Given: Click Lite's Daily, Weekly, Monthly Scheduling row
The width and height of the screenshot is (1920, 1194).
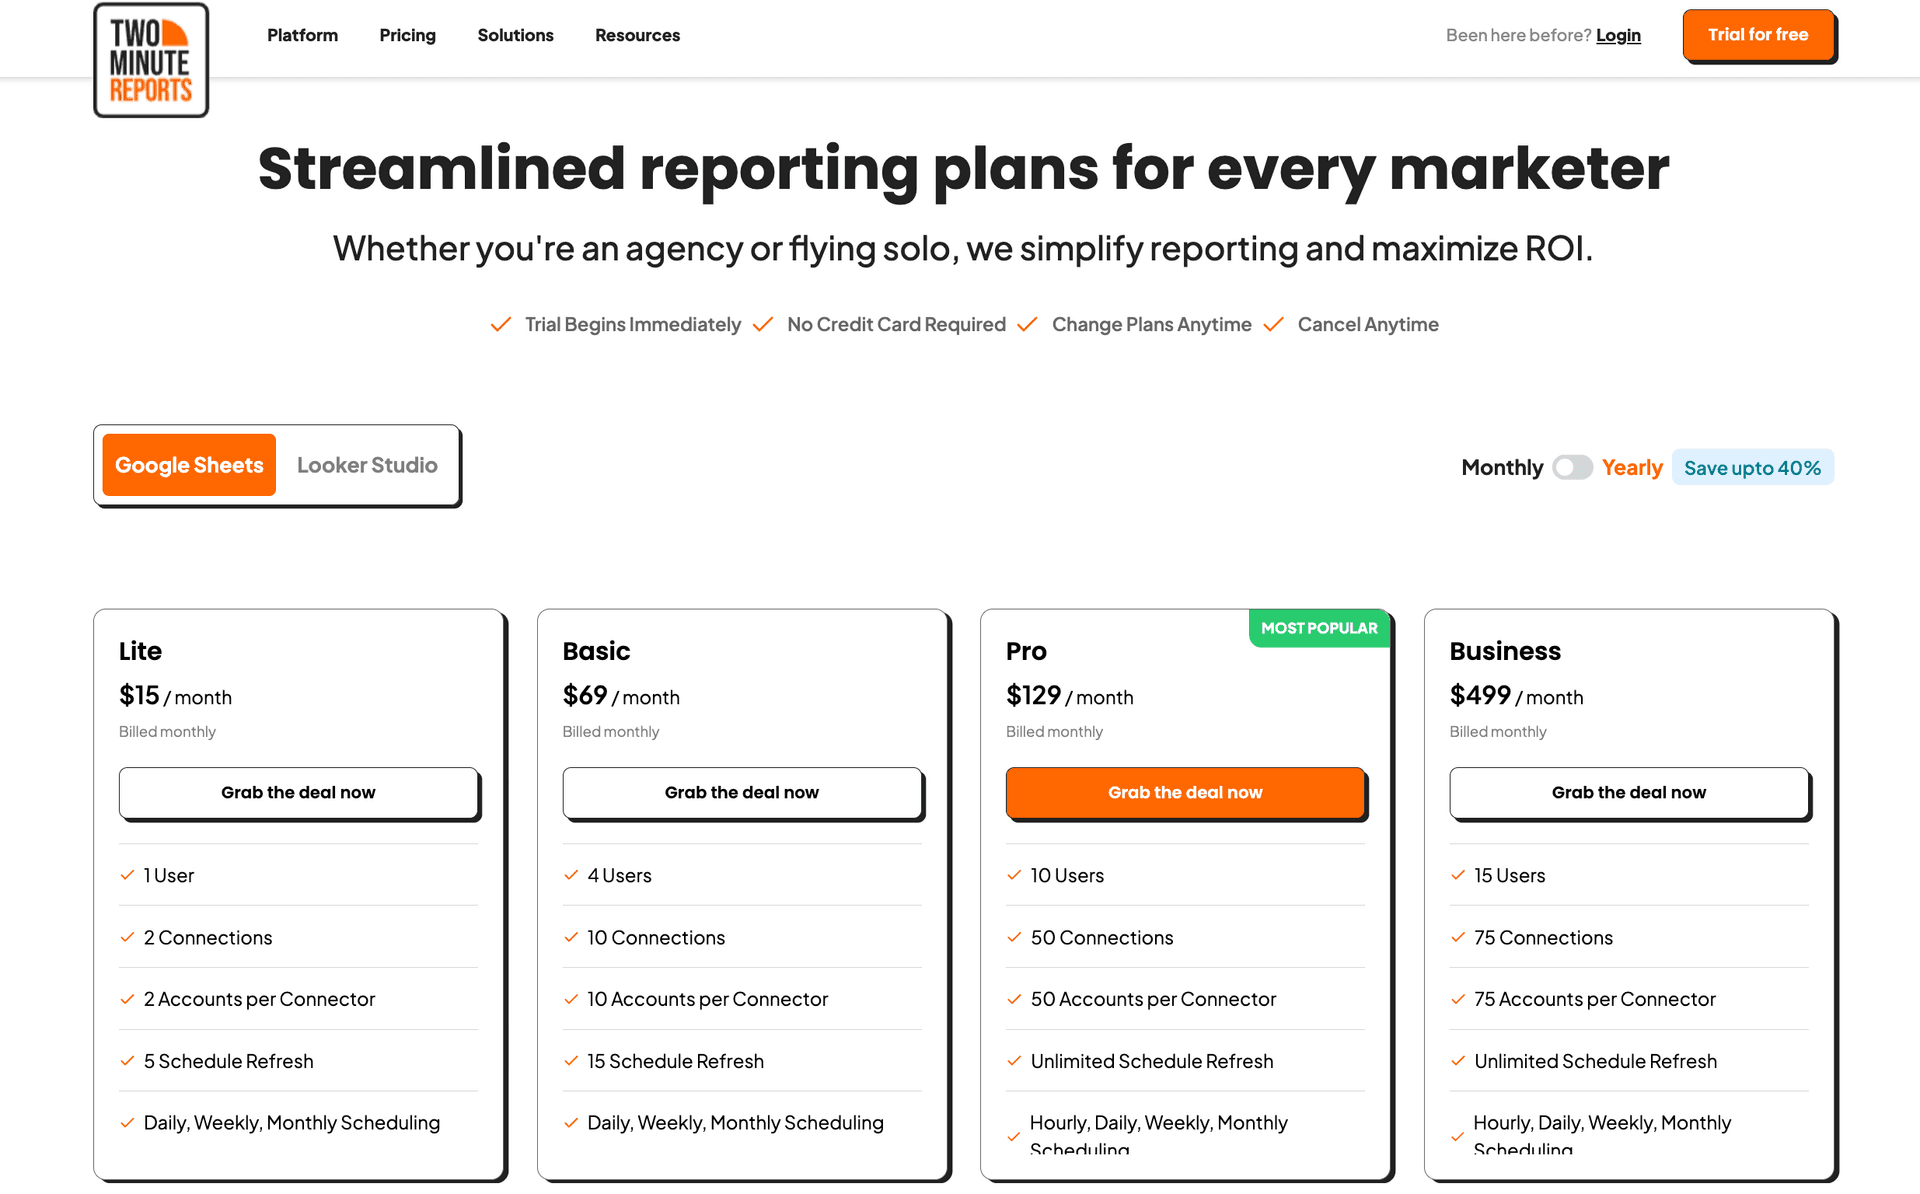Looking at the screenshot, I should click(x=298, y=1123).
